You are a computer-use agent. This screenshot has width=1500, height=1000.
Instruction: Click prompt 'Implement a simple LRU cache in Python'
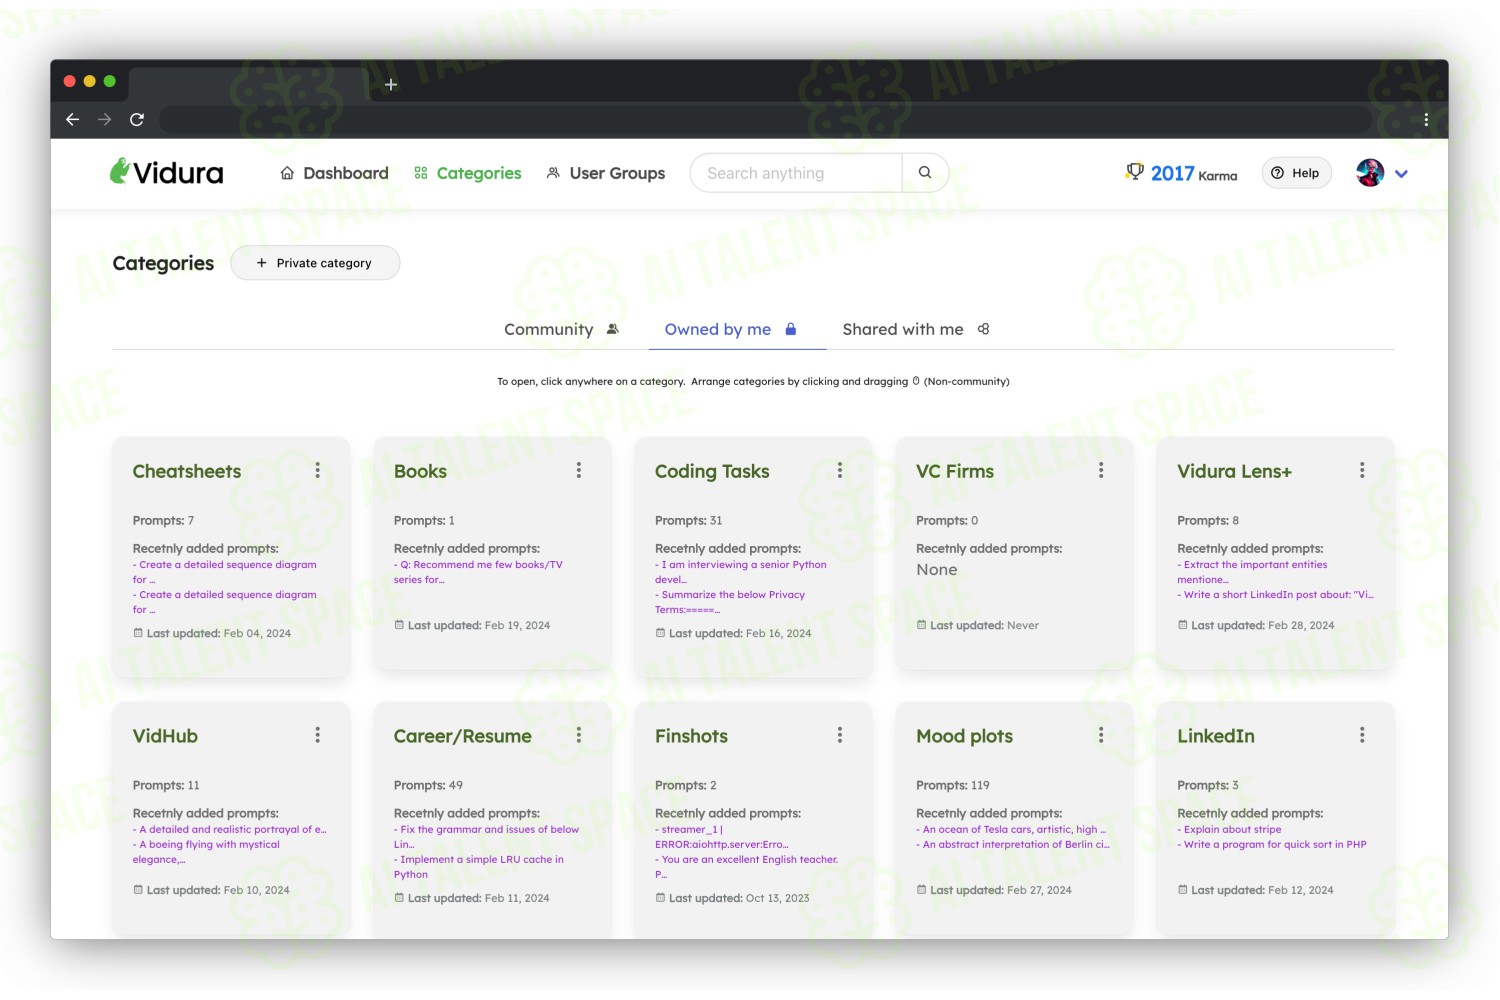click(x=479, y=867)
